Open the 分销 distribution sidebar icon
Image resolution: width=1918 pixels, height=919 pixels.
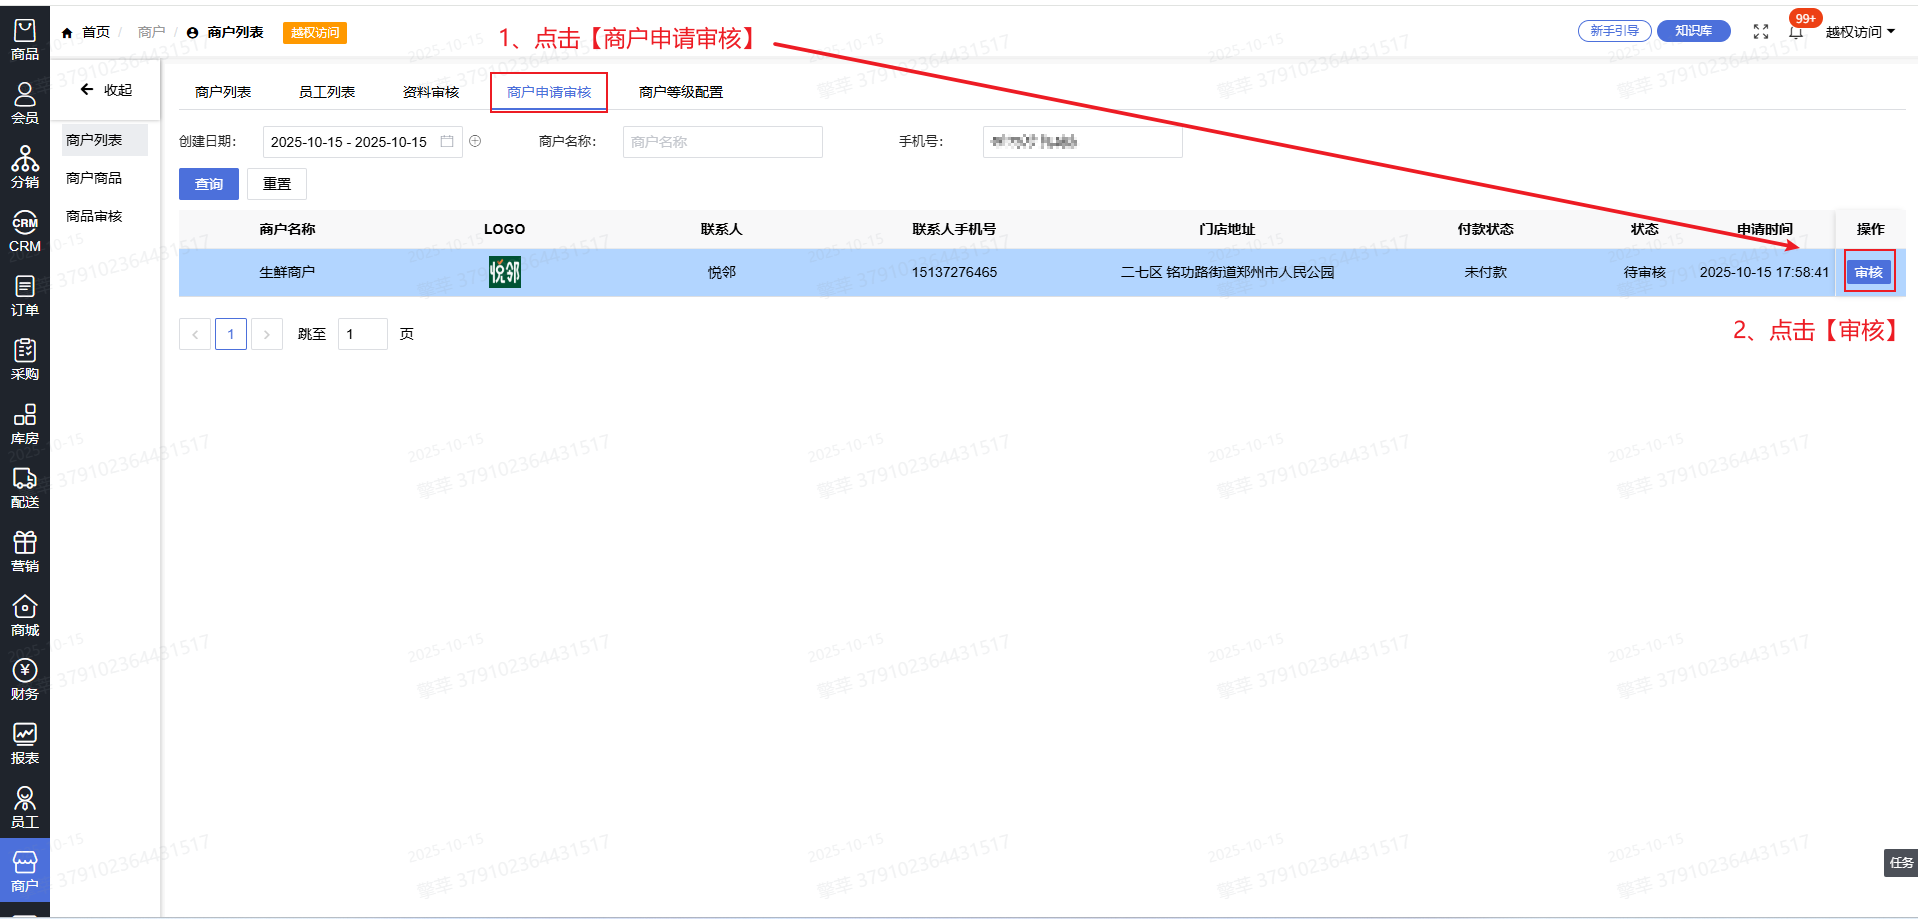click(x=24, y=168)
